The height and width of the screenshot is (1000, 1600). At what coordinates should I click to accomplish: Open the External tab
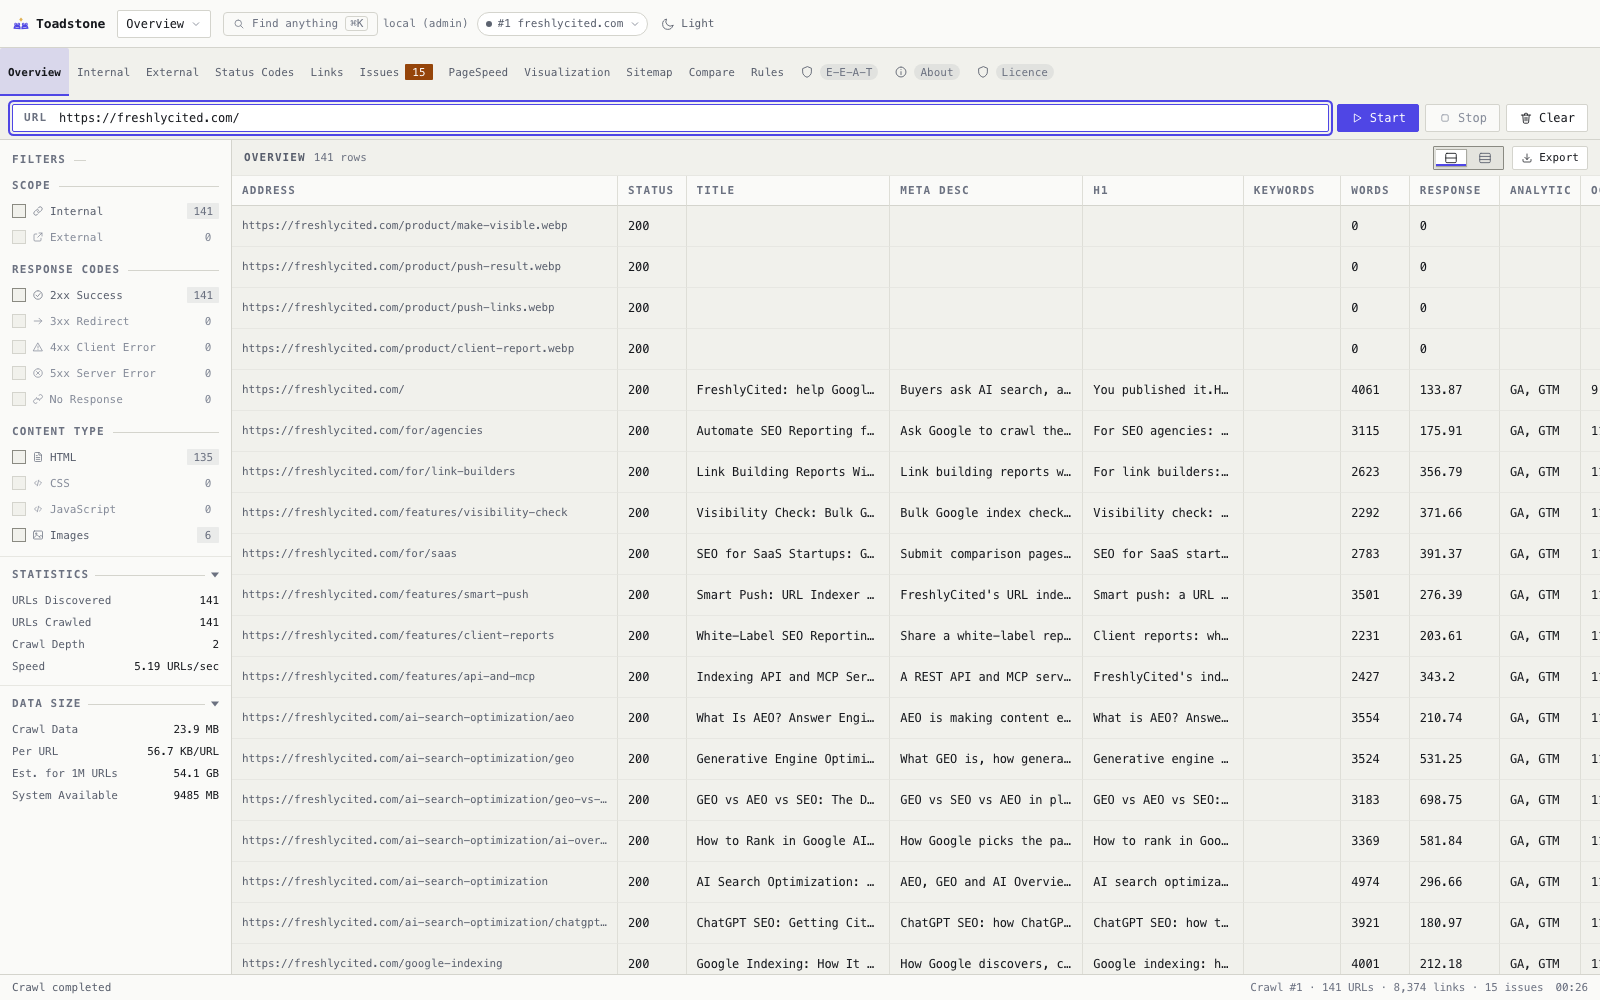[172, 72]
